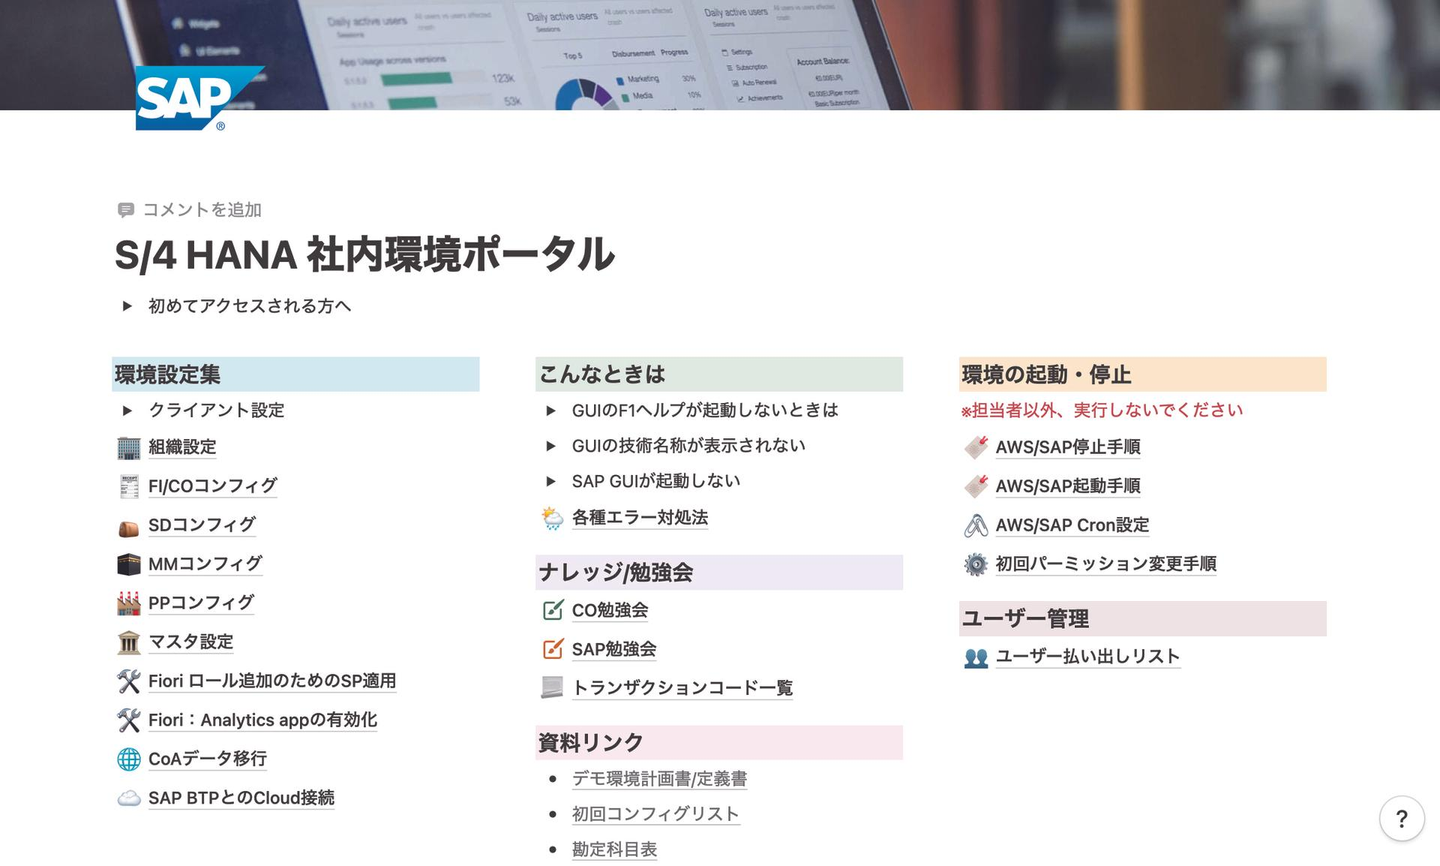Open the デモ環境計画書/定義書 link

tap(660, 779)
